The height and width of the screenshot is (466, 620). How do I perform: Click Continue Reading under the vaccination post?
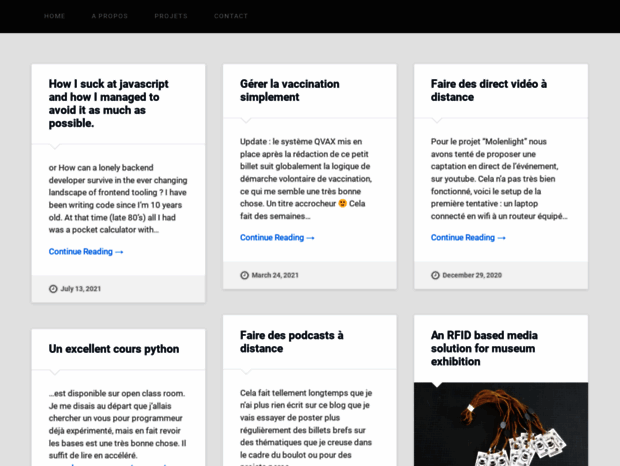coord(277,238)
